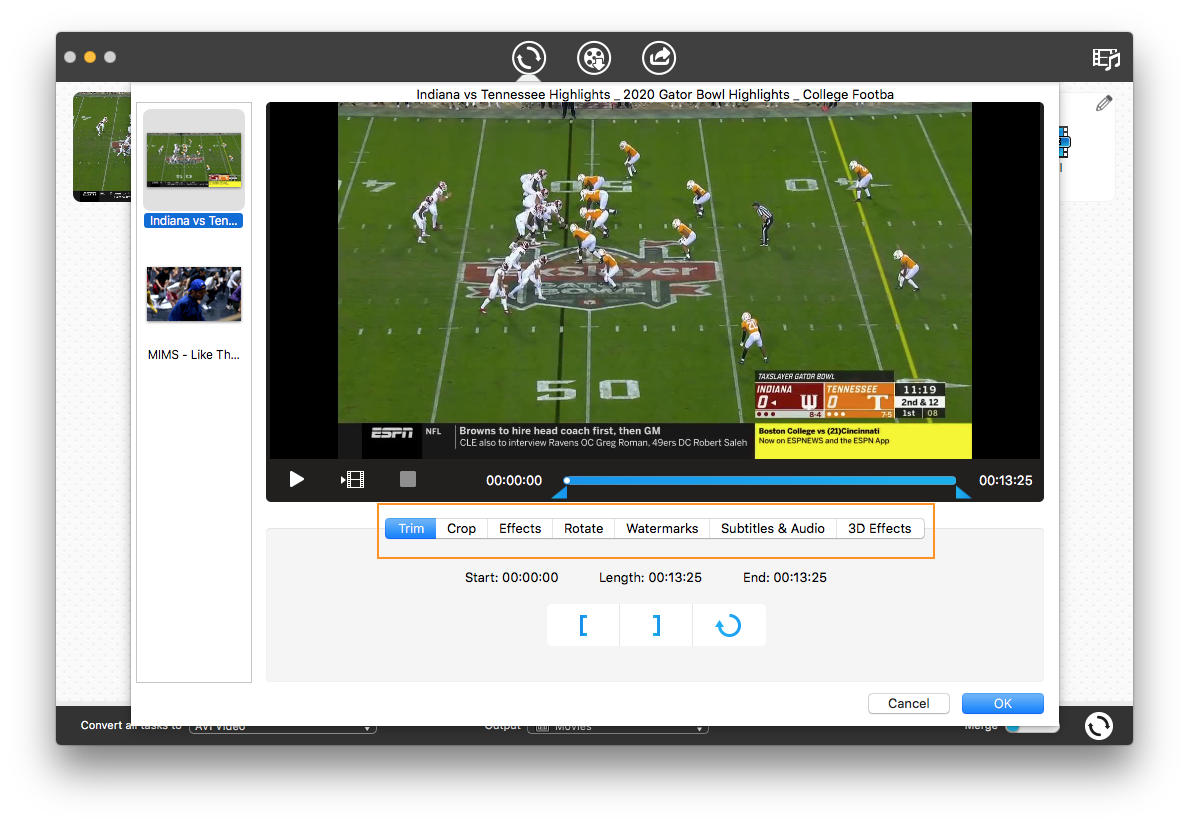Open the media library icon at top right

pyautogui.click(x=1106, y=58)
